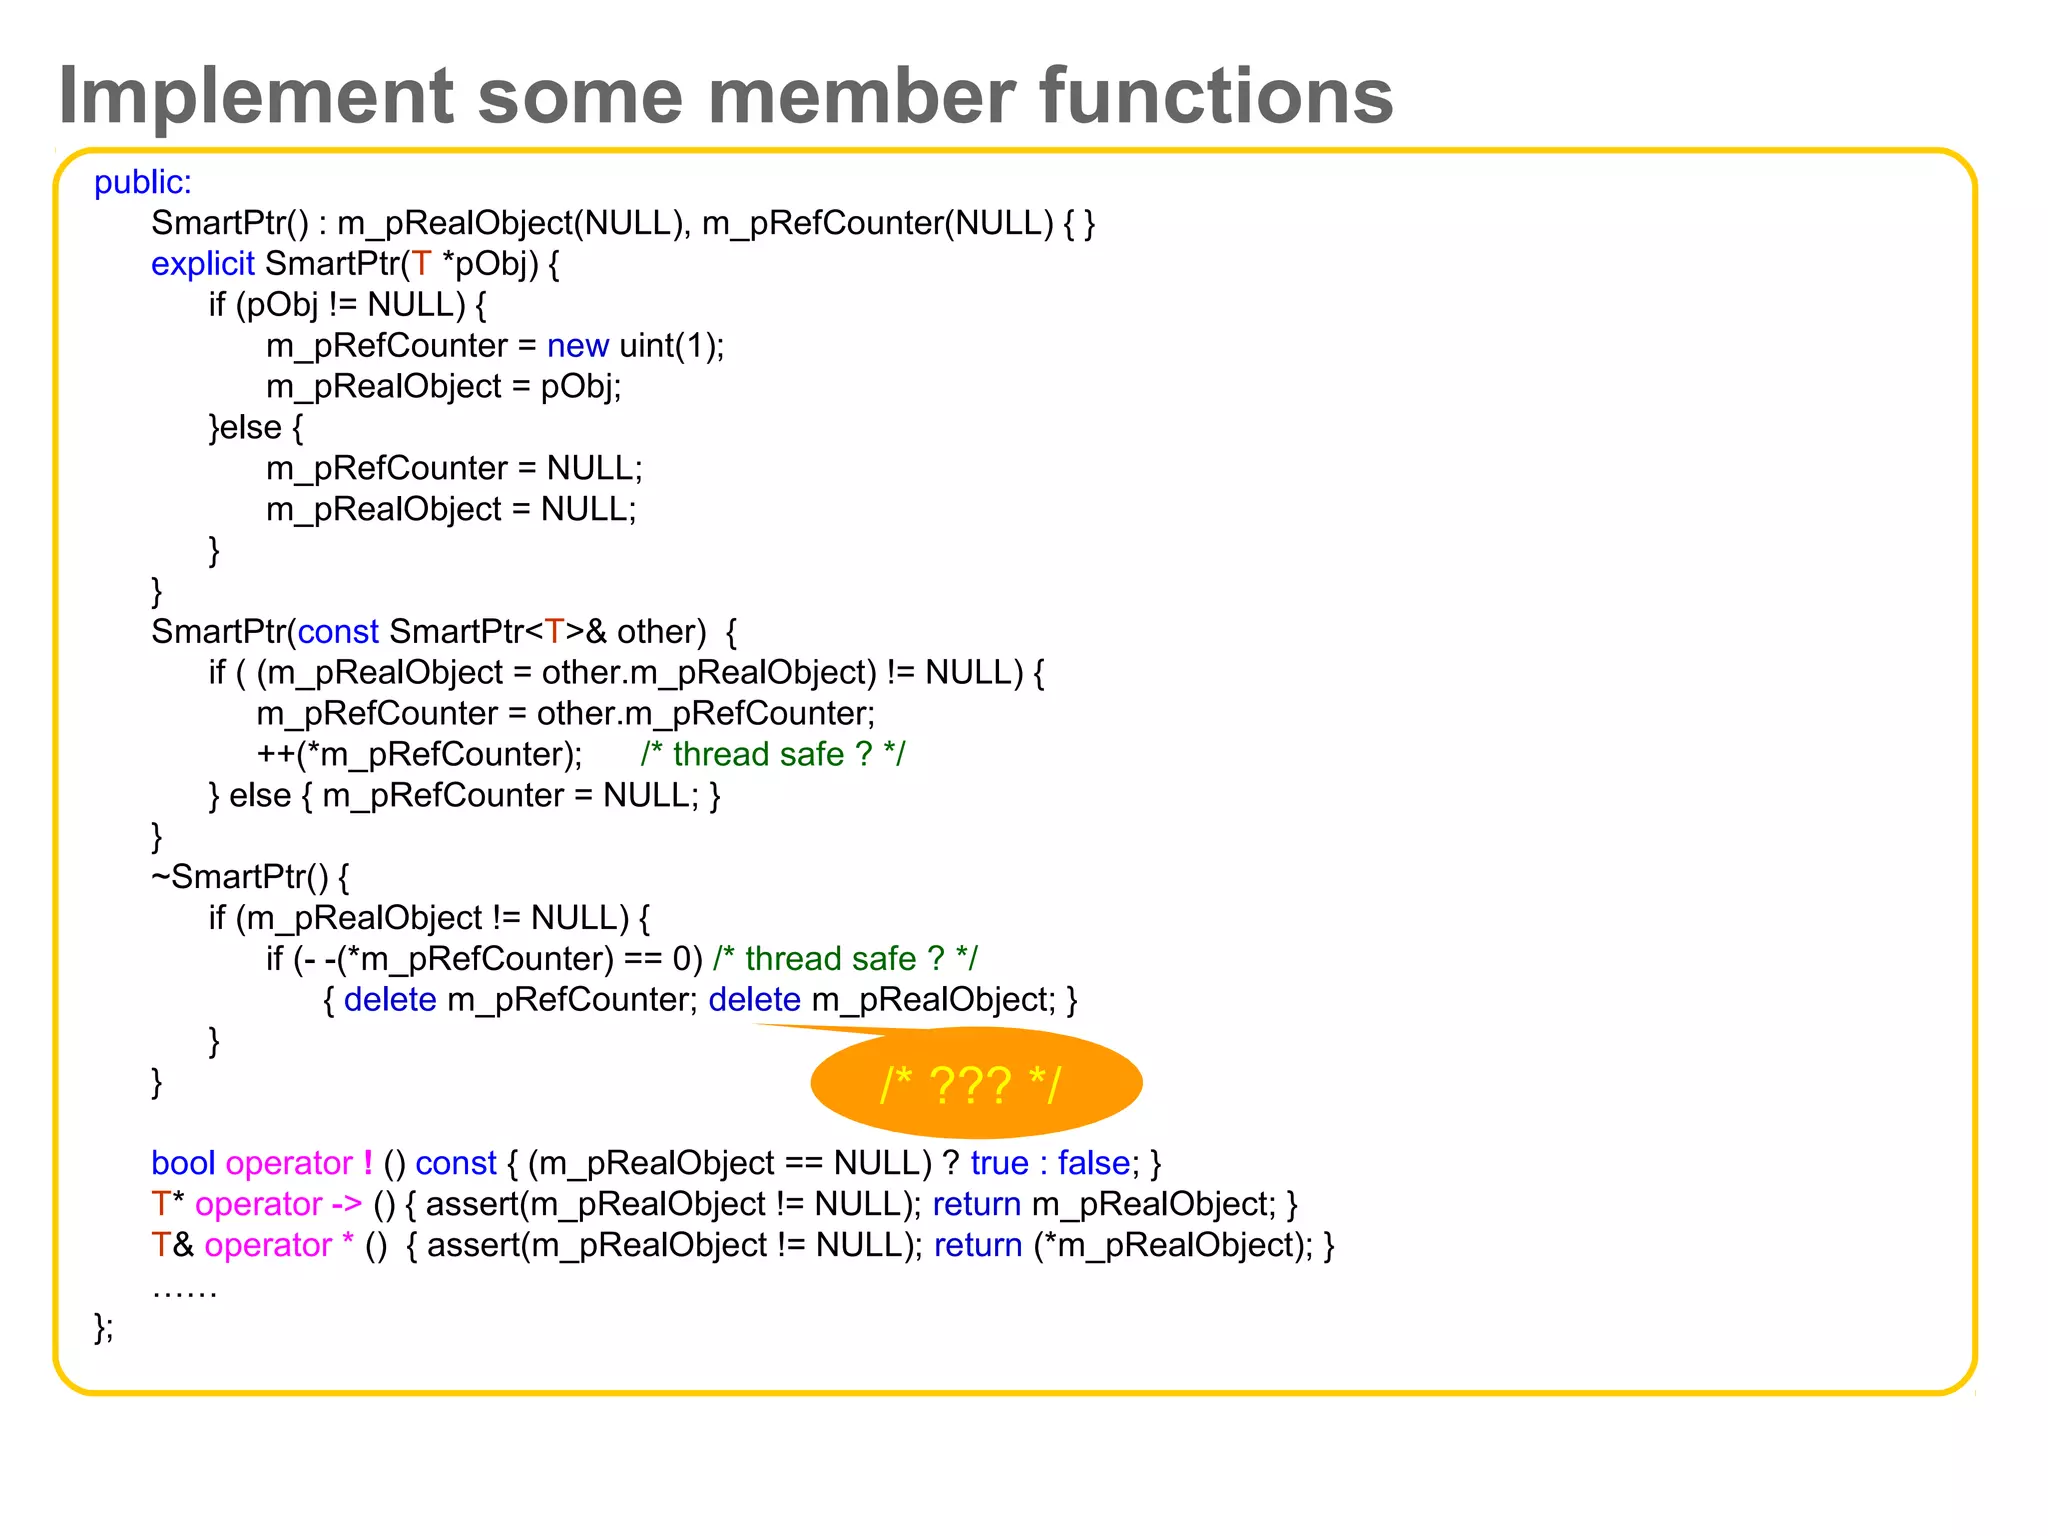Click the pink "operator *" text

pos(278,1245)
